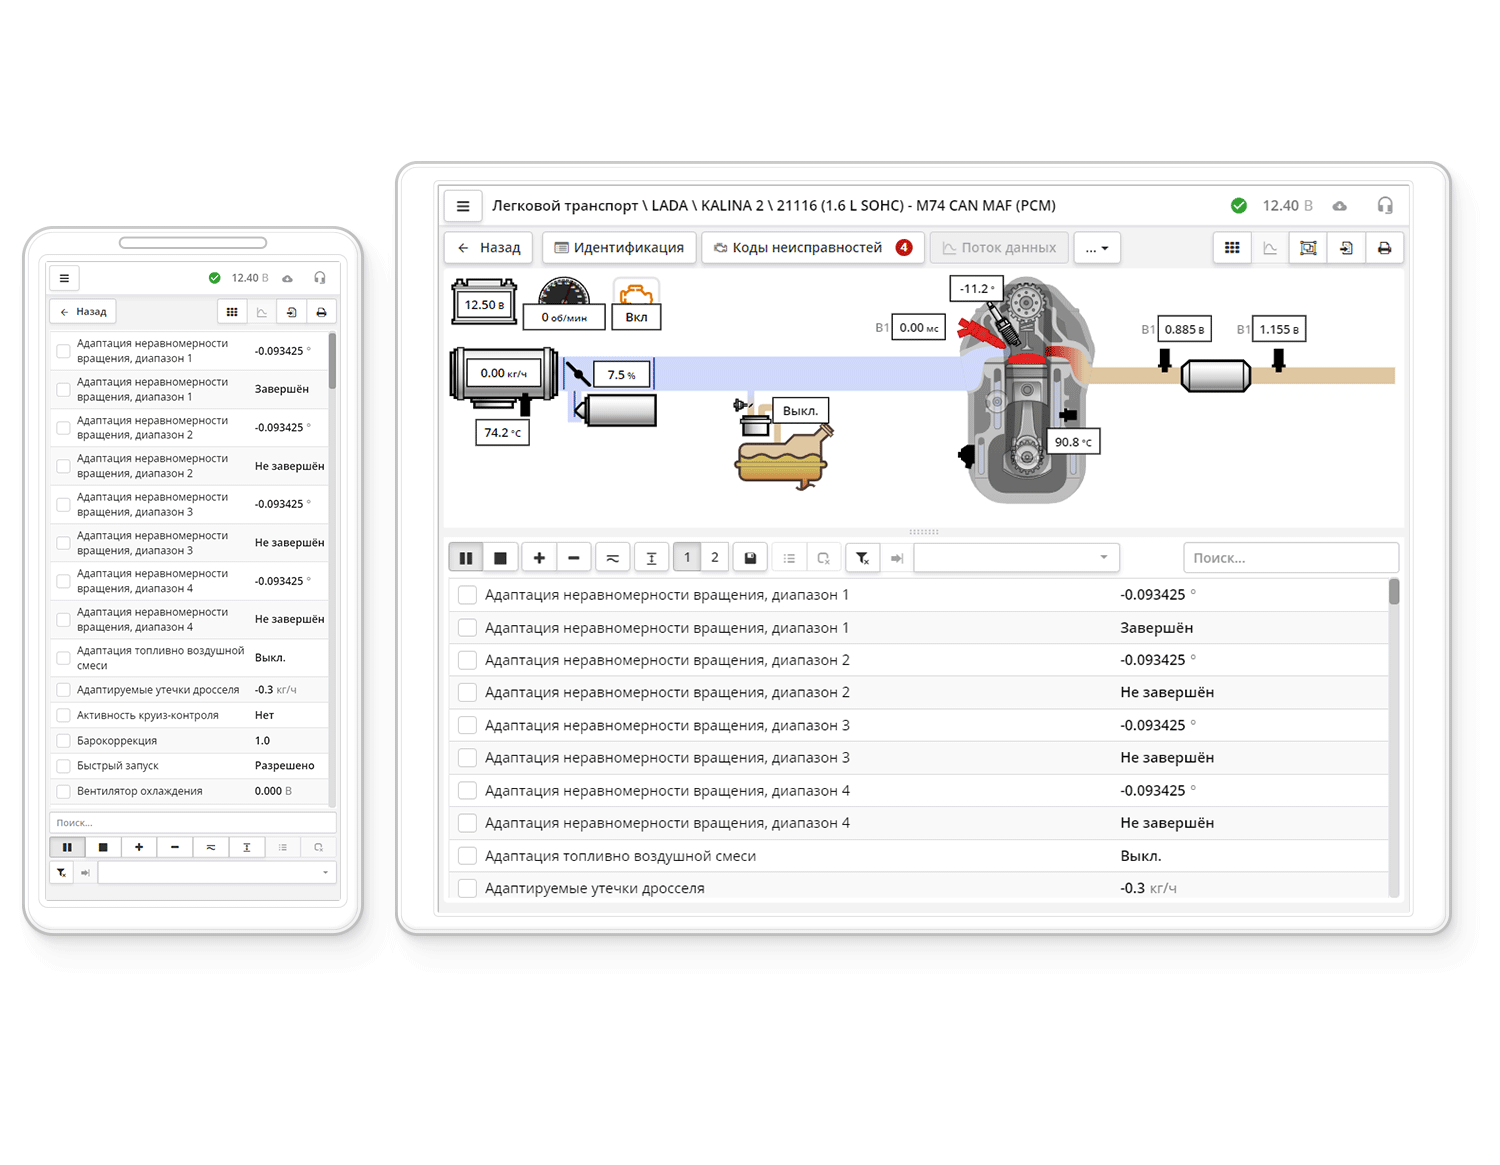Open the bottom combo box in phone view

[x=216, y=873]
